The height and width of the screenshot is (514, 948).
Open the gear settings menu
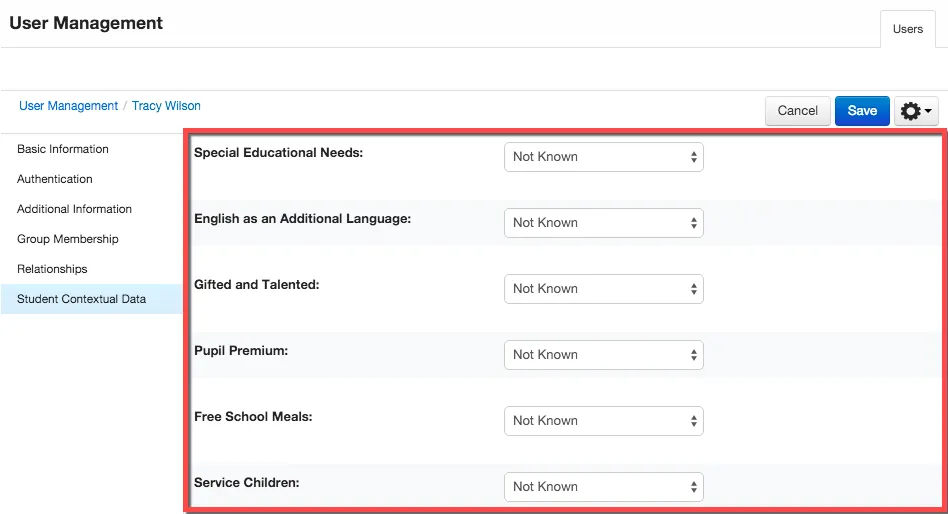916,111
